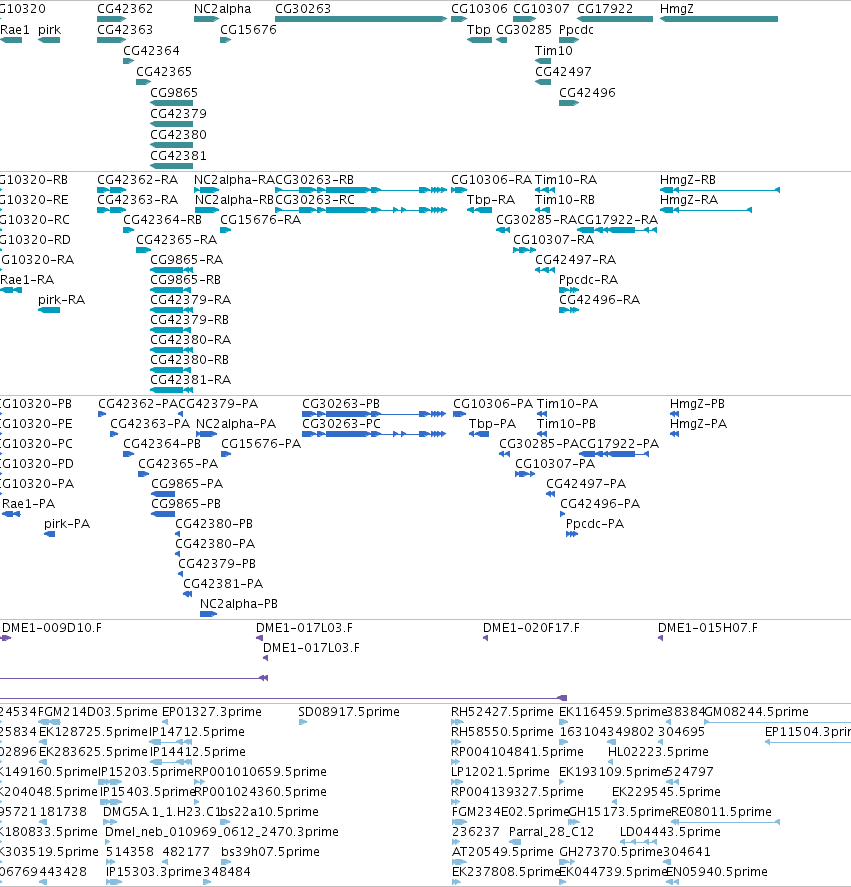Select the bs39h07.5prime EST label

click(x=270, y=852)
